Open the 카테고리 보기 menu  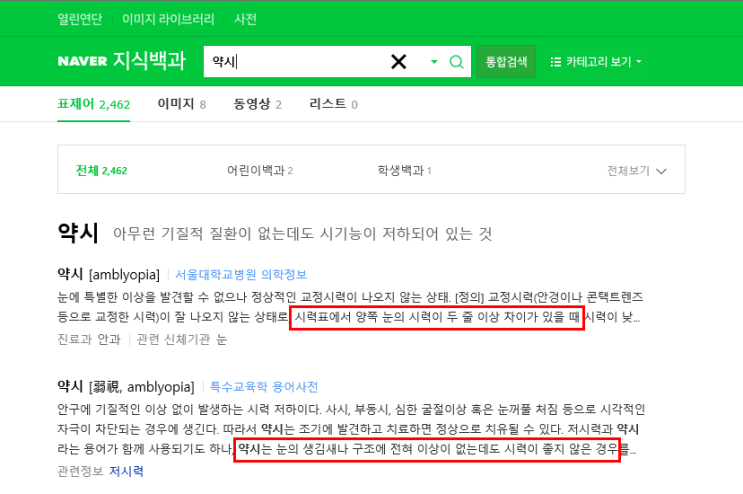pos(596,62)
